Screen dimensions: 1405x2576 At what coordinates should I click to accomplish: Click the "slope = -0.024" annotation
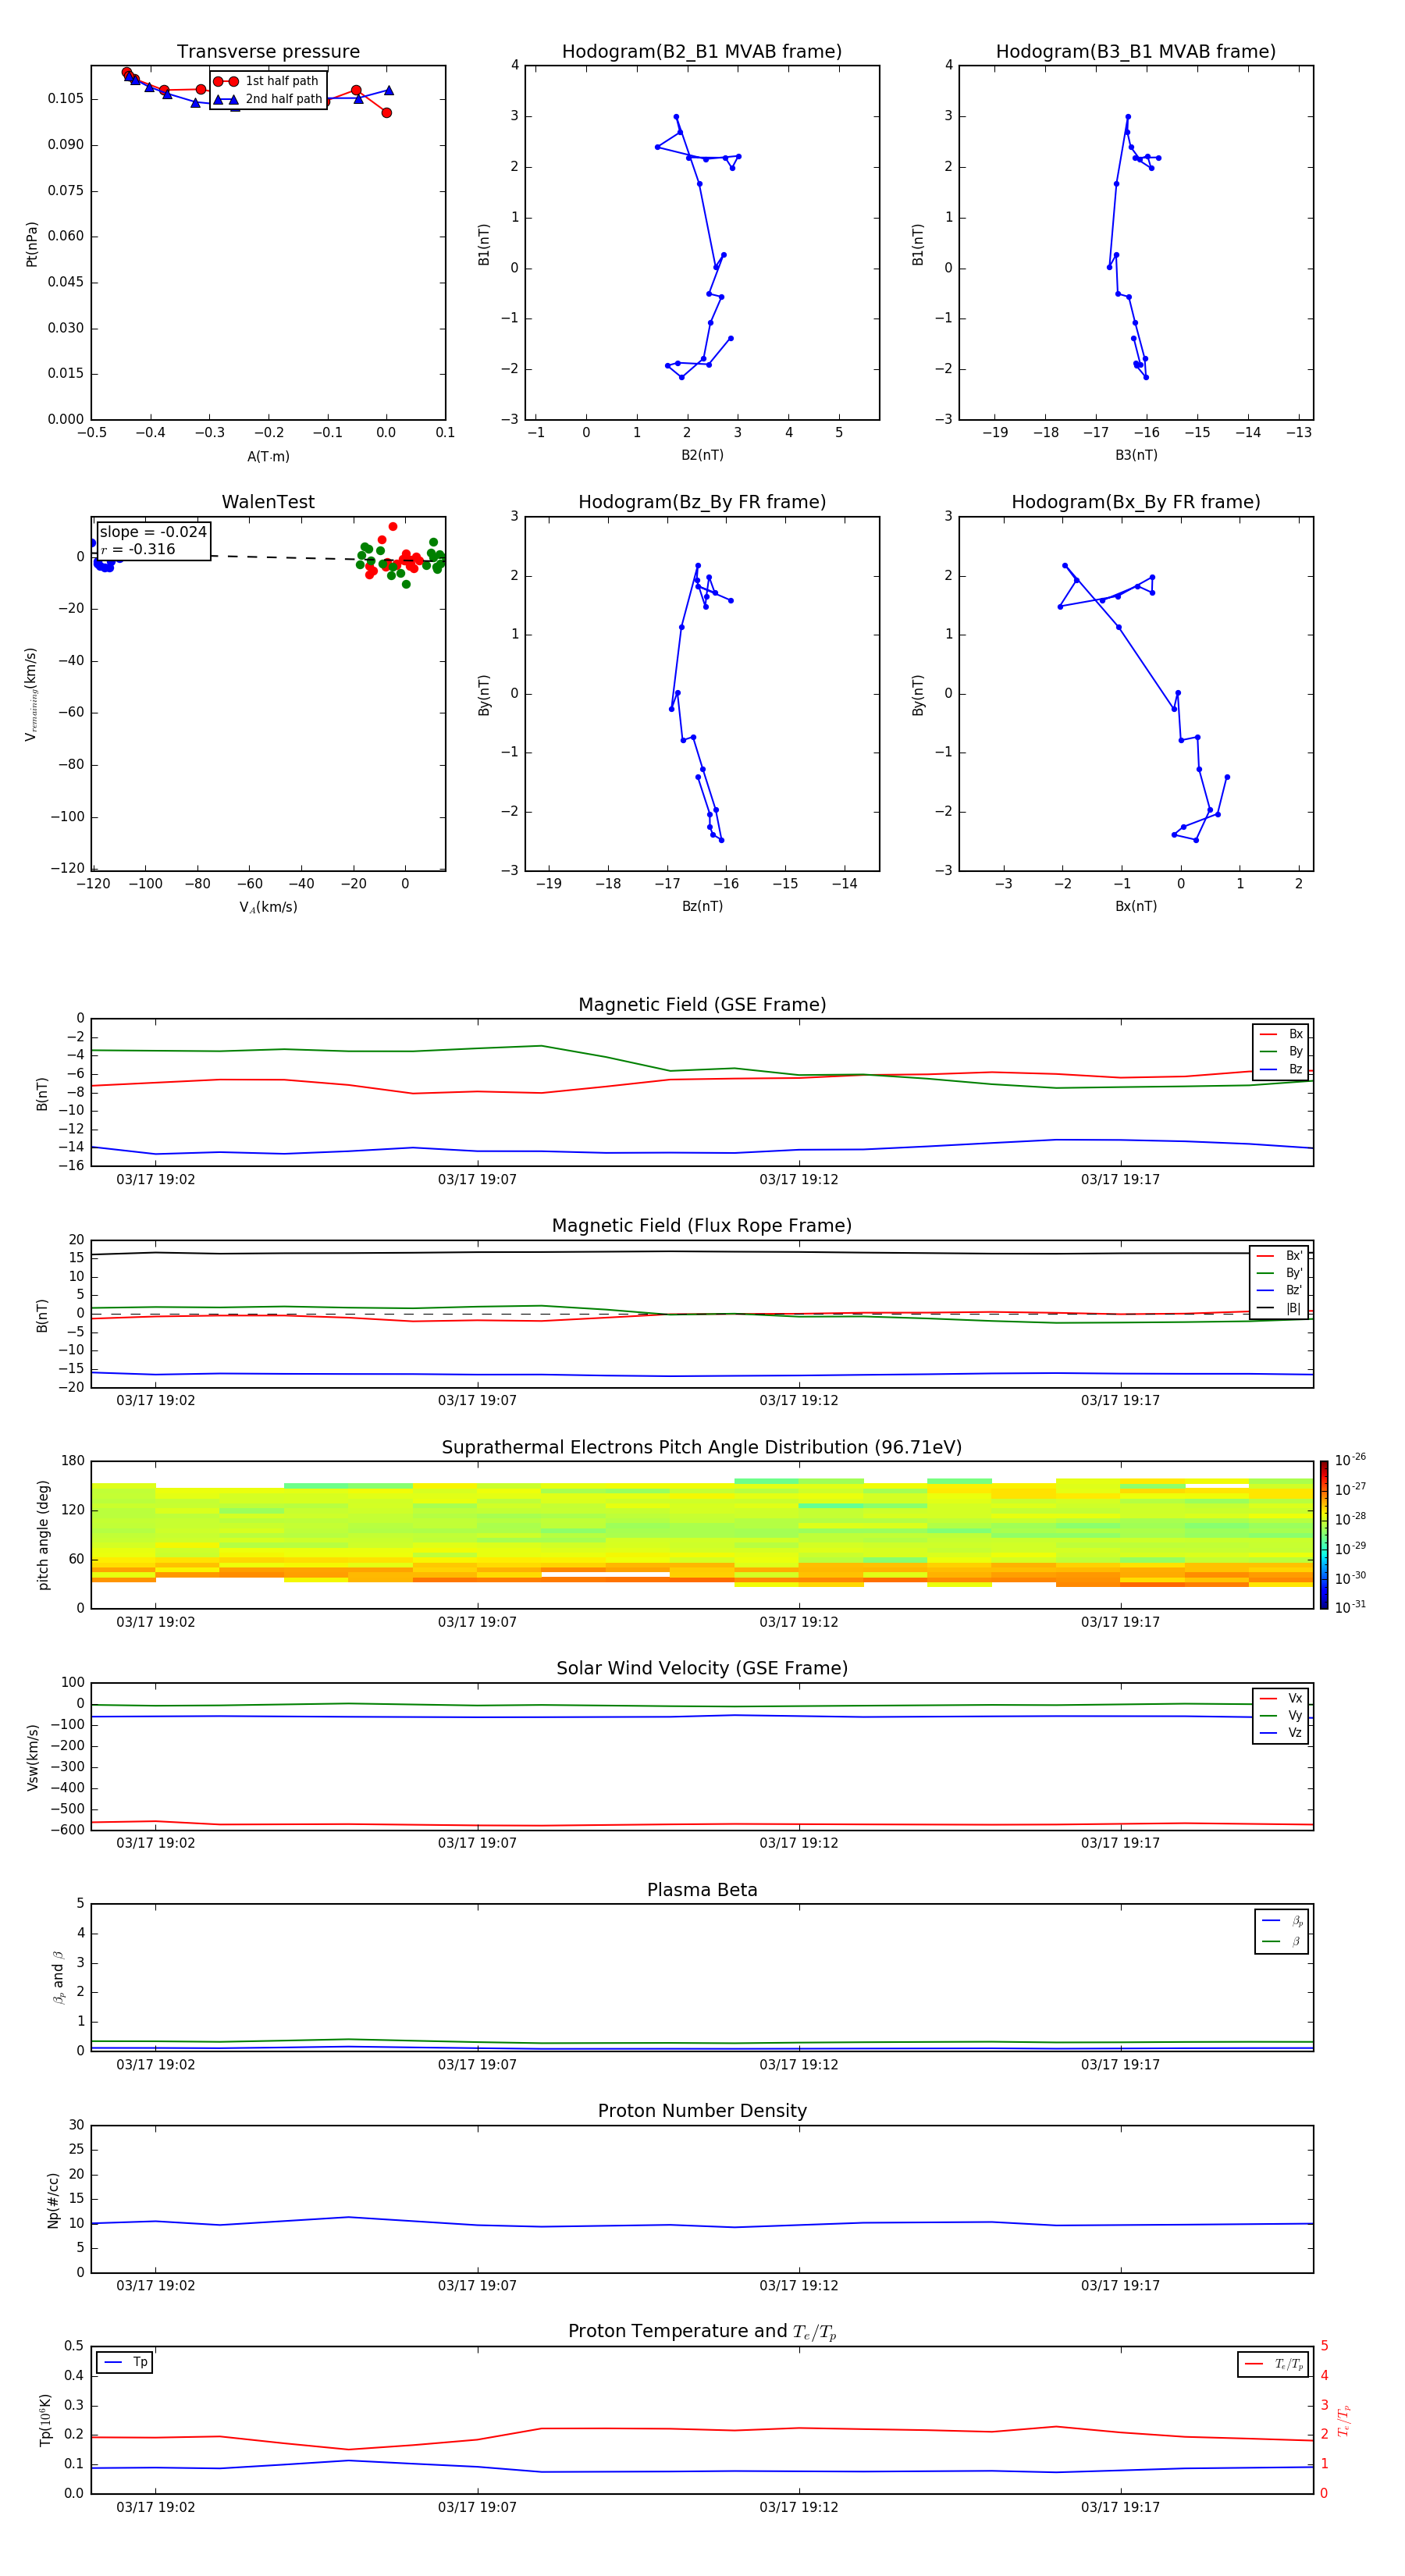click(x=153, y=532)
